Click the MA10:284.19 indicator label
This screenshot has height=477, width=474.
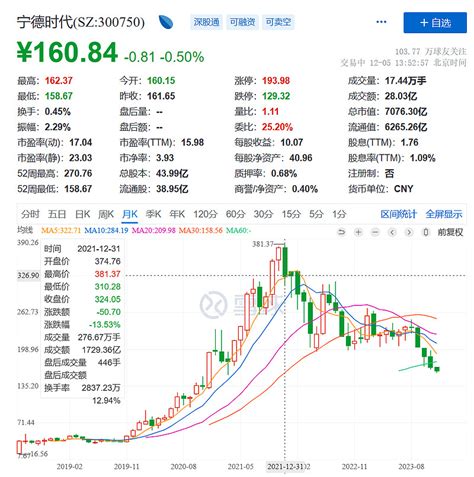[x=106, y=230]
